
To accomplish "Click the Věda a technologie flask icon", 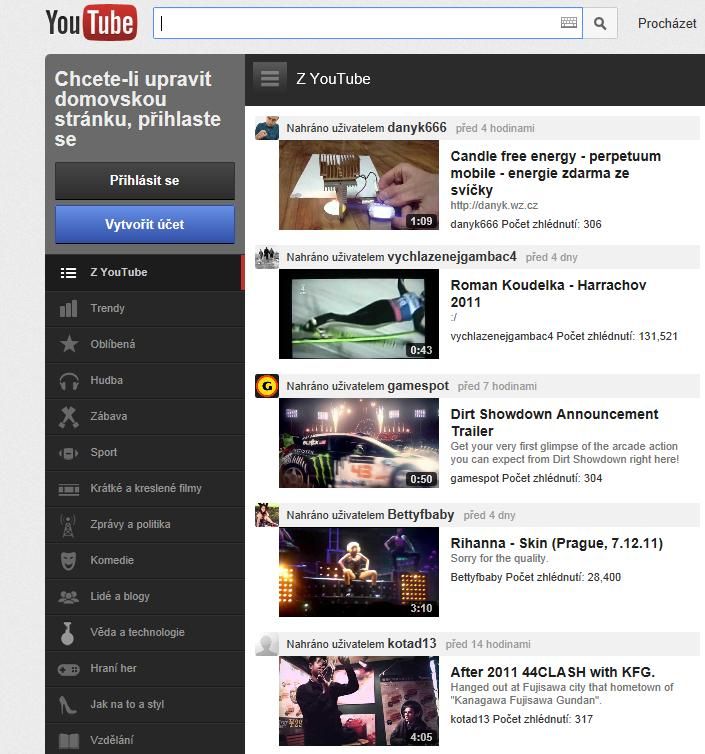I will pos(67,633).
